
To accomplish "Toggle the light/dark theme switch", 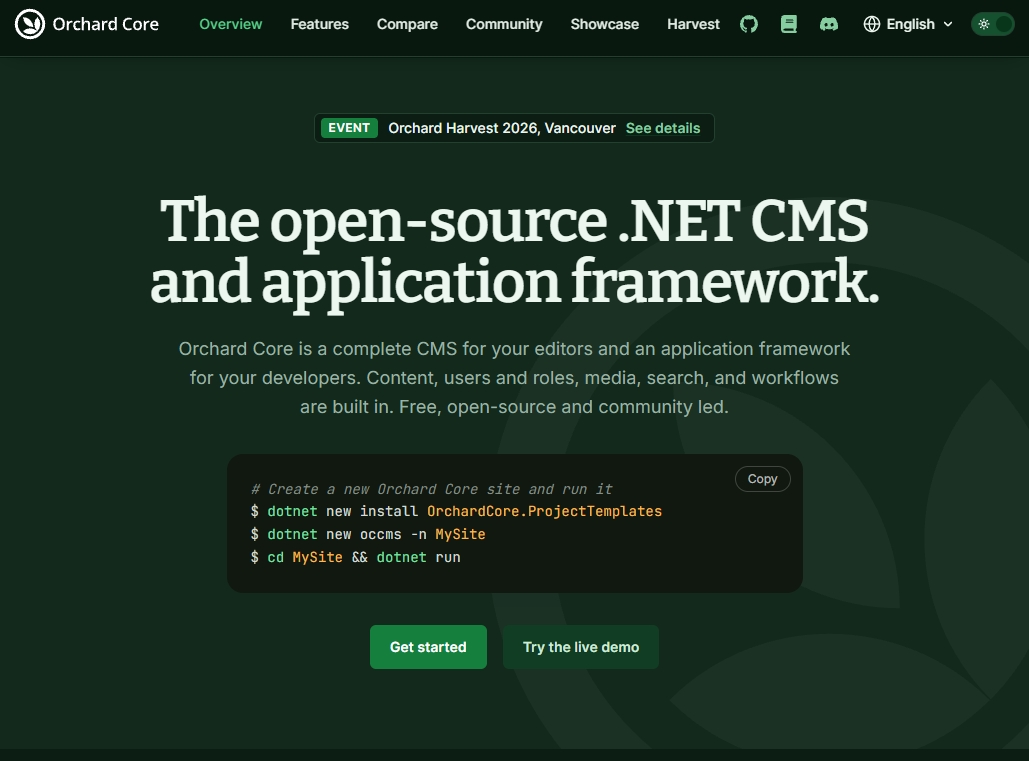I will click(992, 24).
